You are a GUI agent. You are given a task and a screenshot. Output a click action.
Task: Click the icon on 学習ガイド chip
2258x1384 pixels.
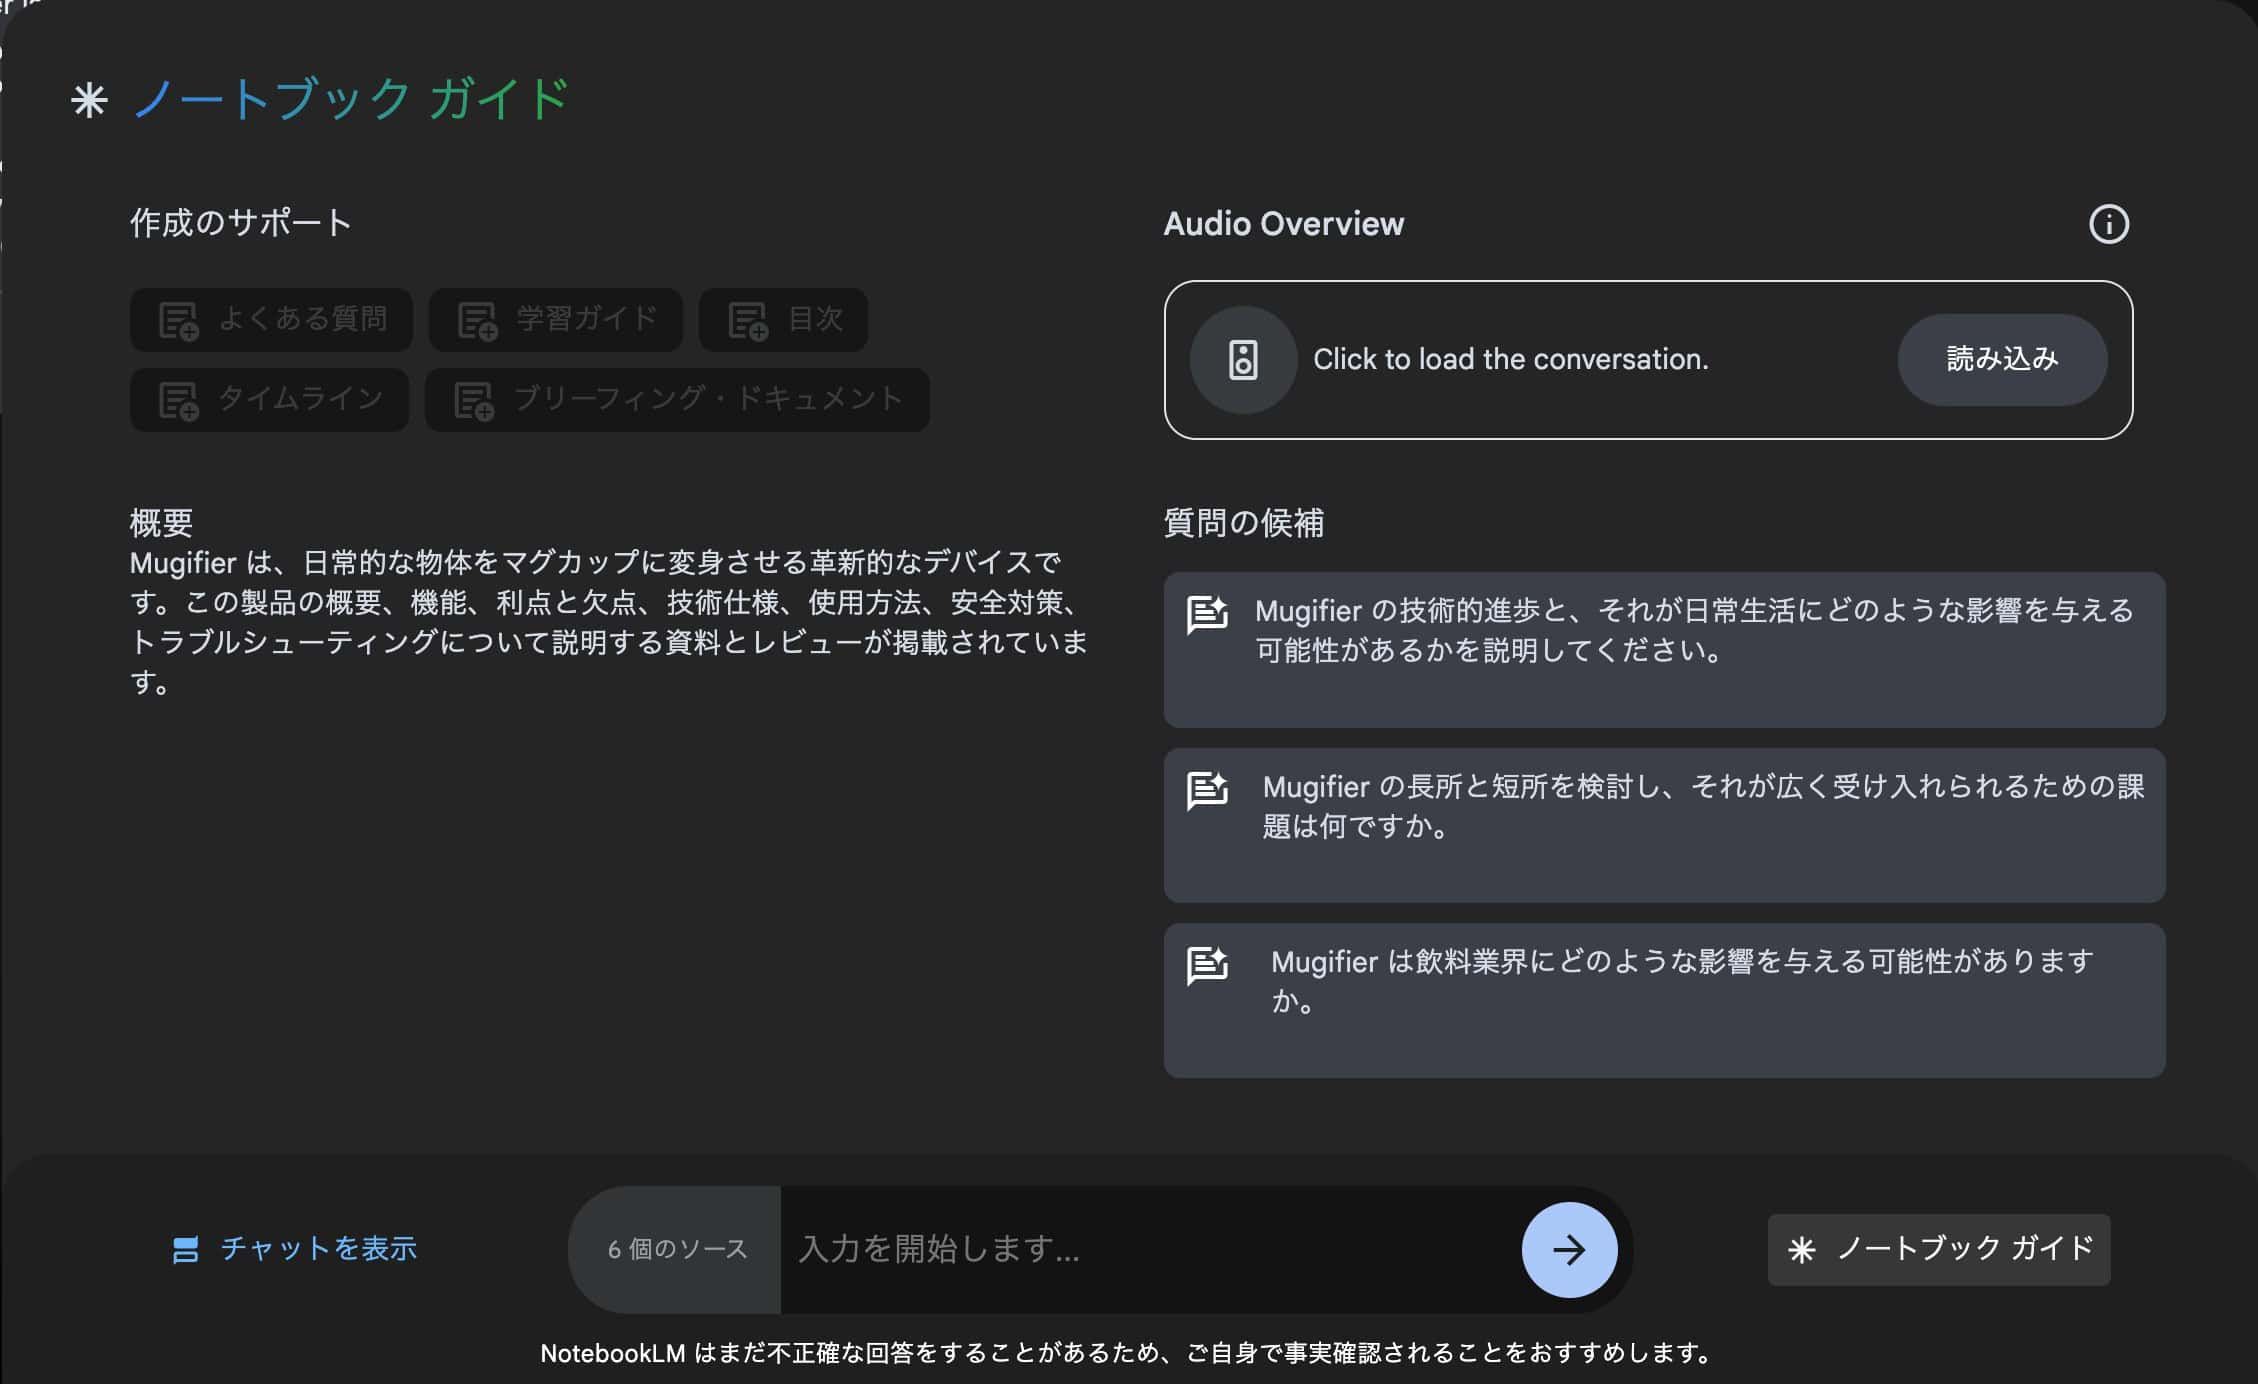click(477, 321)
